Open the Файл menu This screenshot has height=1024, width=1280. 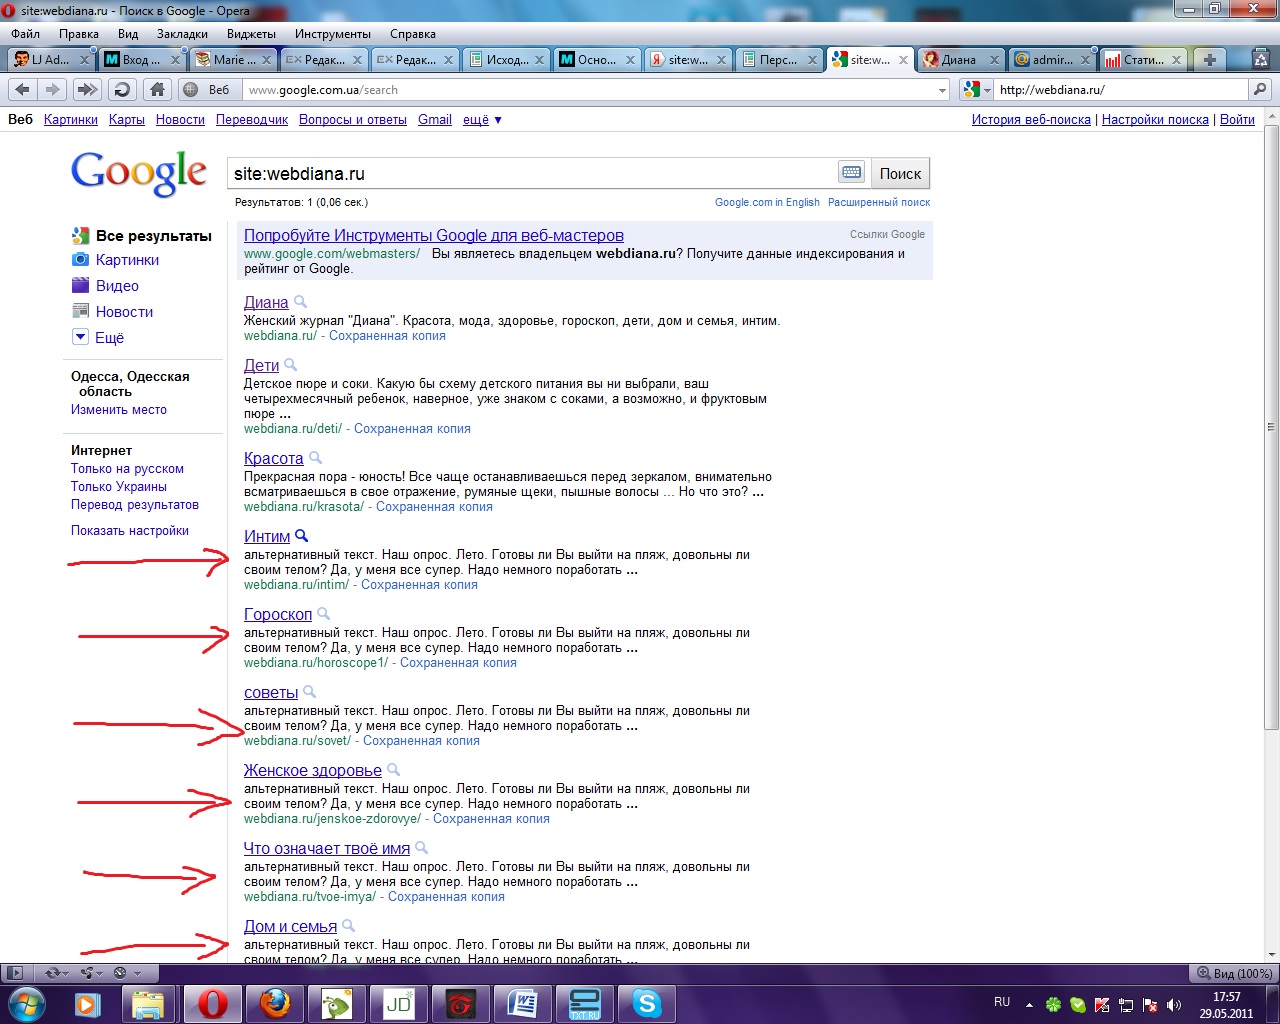[x=26, y=34]
